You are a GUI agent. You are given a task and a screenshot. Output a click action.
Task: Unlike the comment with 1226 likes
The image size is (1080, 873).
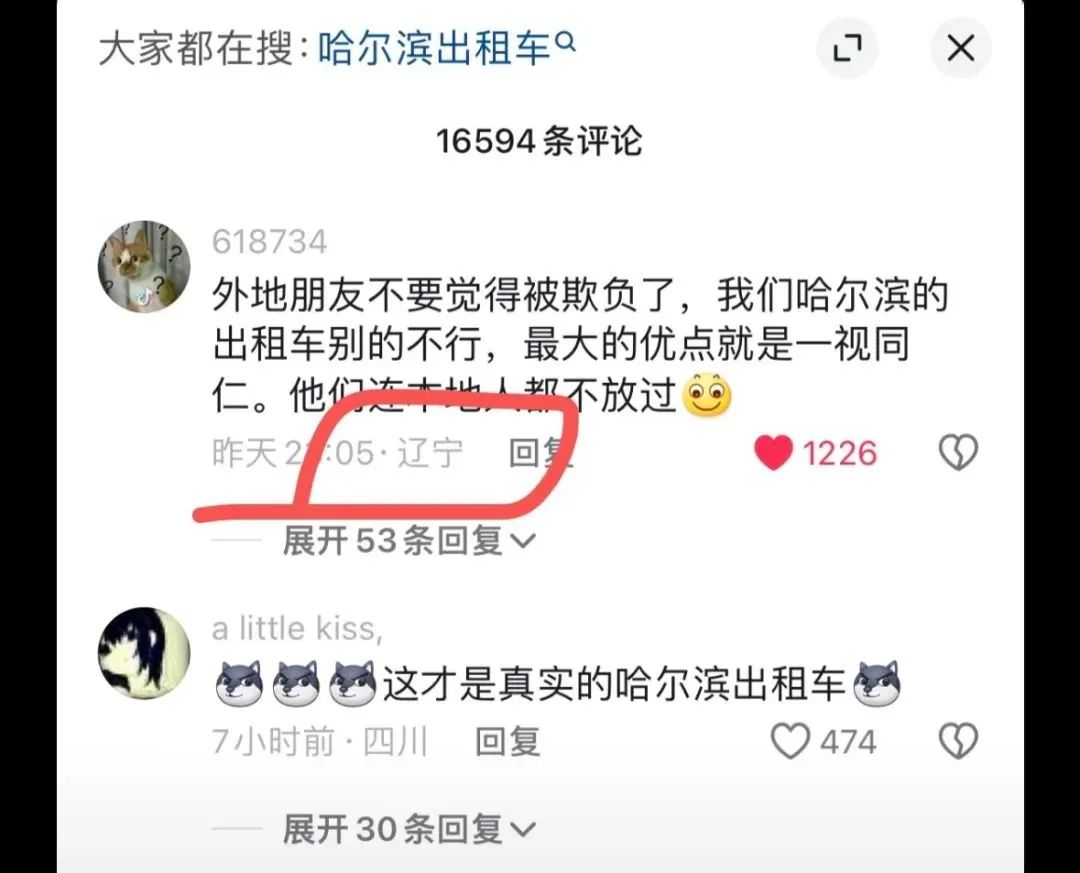pos(773,453)
